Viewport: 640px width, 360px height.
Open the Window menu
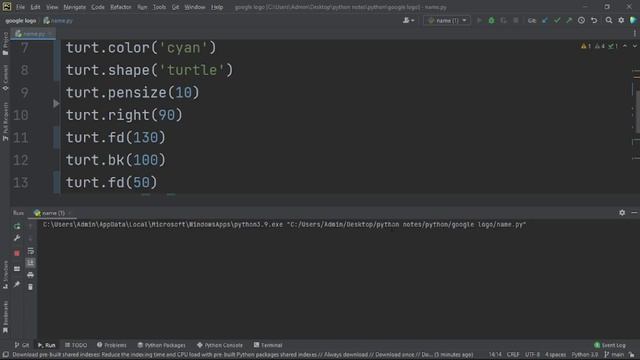[x=195, y=7]
